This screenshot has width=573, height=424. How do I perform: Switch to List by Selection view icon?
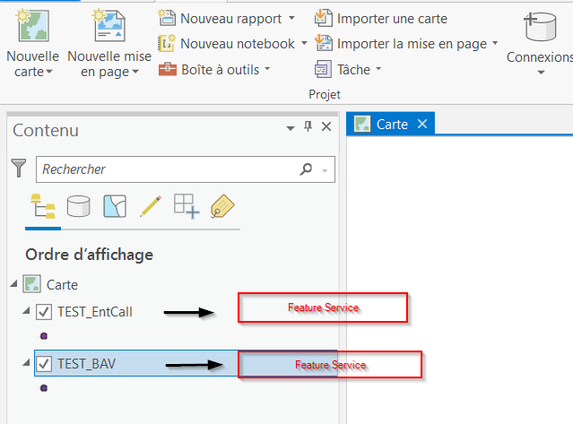pyautogui.click(x=115, y=206)
